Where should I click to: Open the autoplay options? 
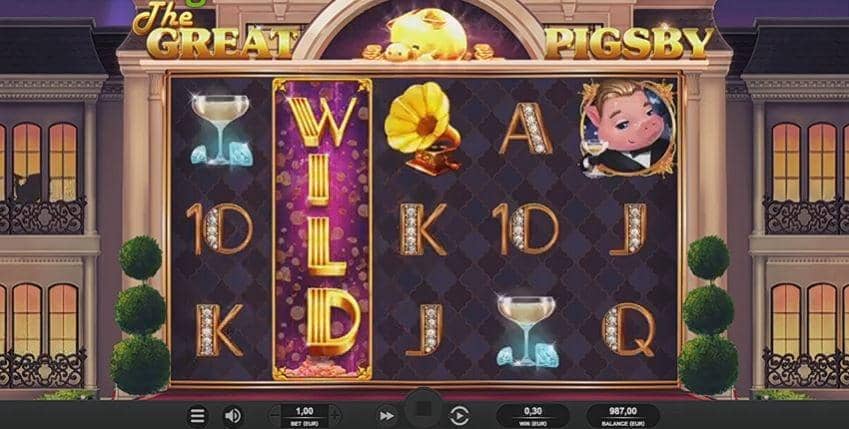[x=459, y=416]
